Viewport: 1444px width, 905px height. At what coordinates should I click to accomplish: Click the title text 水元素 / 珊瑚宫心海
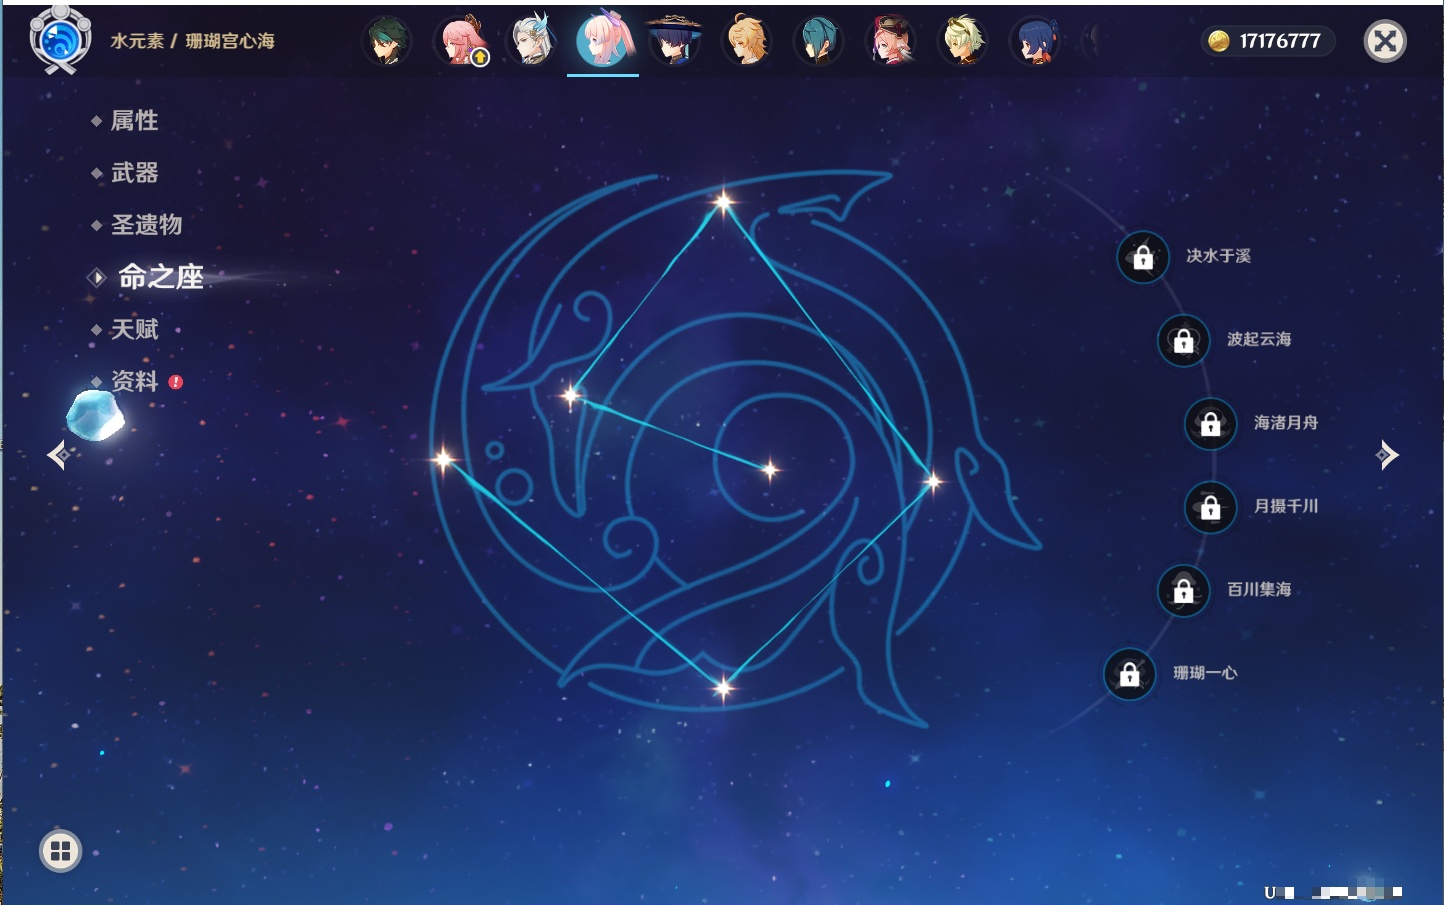[192, 41]
